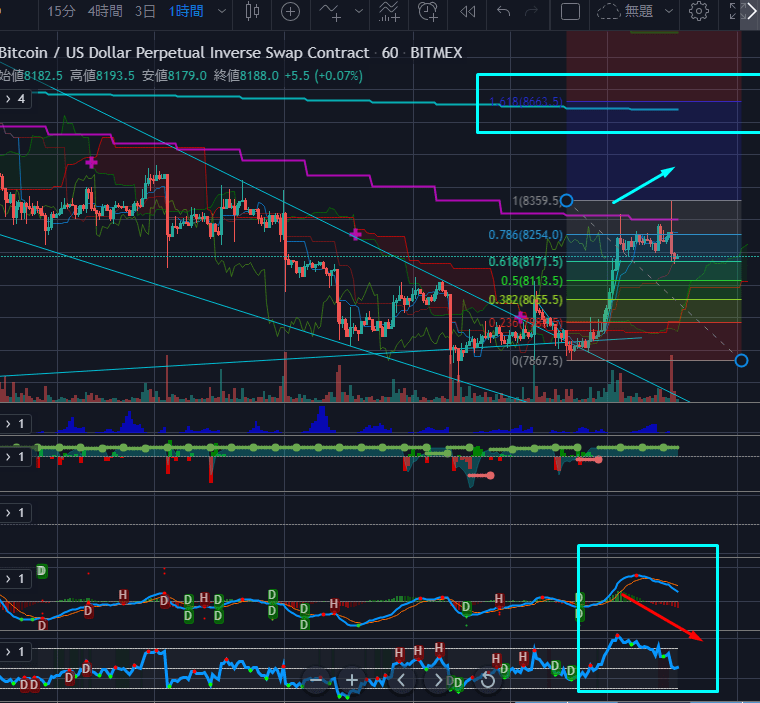Click Fibonacci level label 0(7867.5)
This screenshot has width=760, height=703.
pos(537,360)
